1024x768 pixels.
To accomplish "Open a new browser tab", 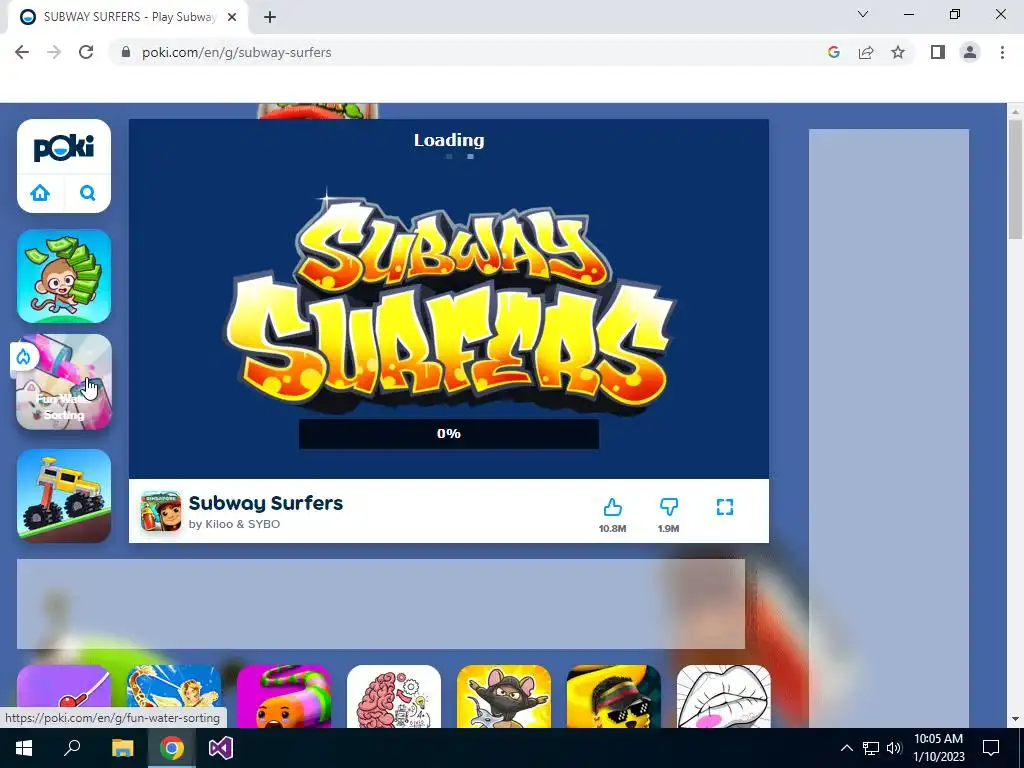I will [270, 17].
